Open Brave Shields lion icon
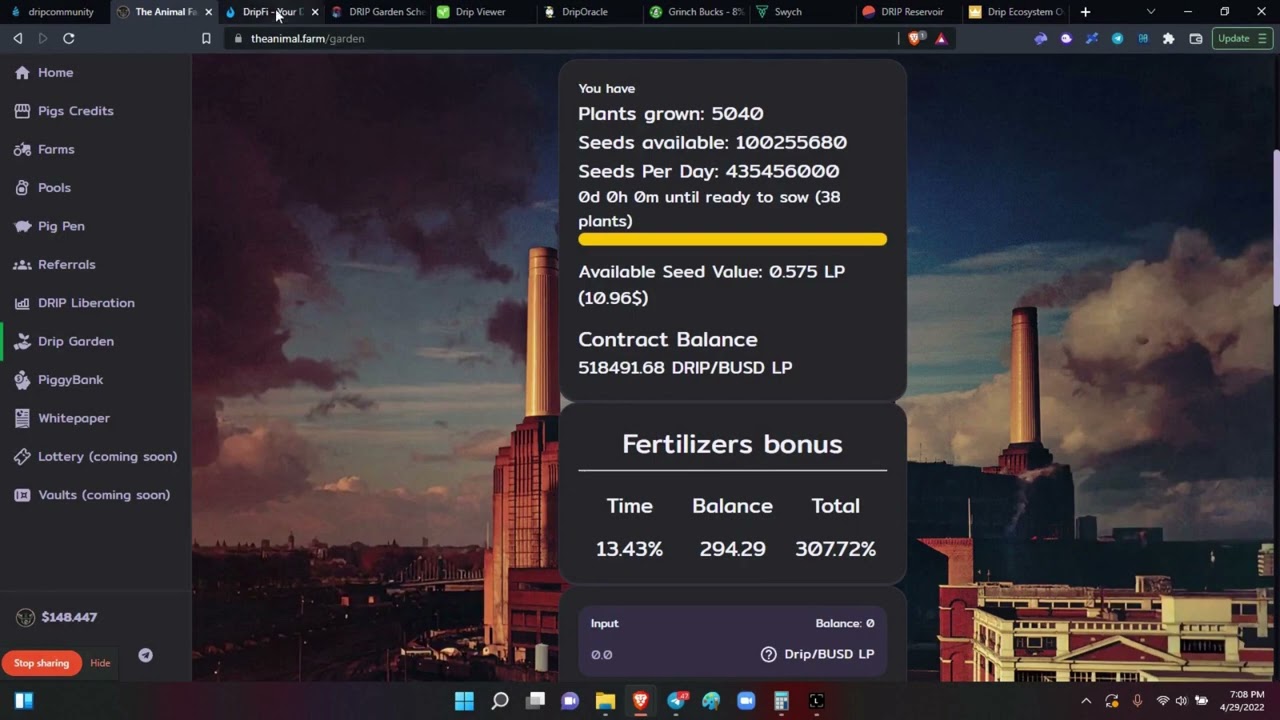This screenshot has width=1280, height=720. point(915,38)
